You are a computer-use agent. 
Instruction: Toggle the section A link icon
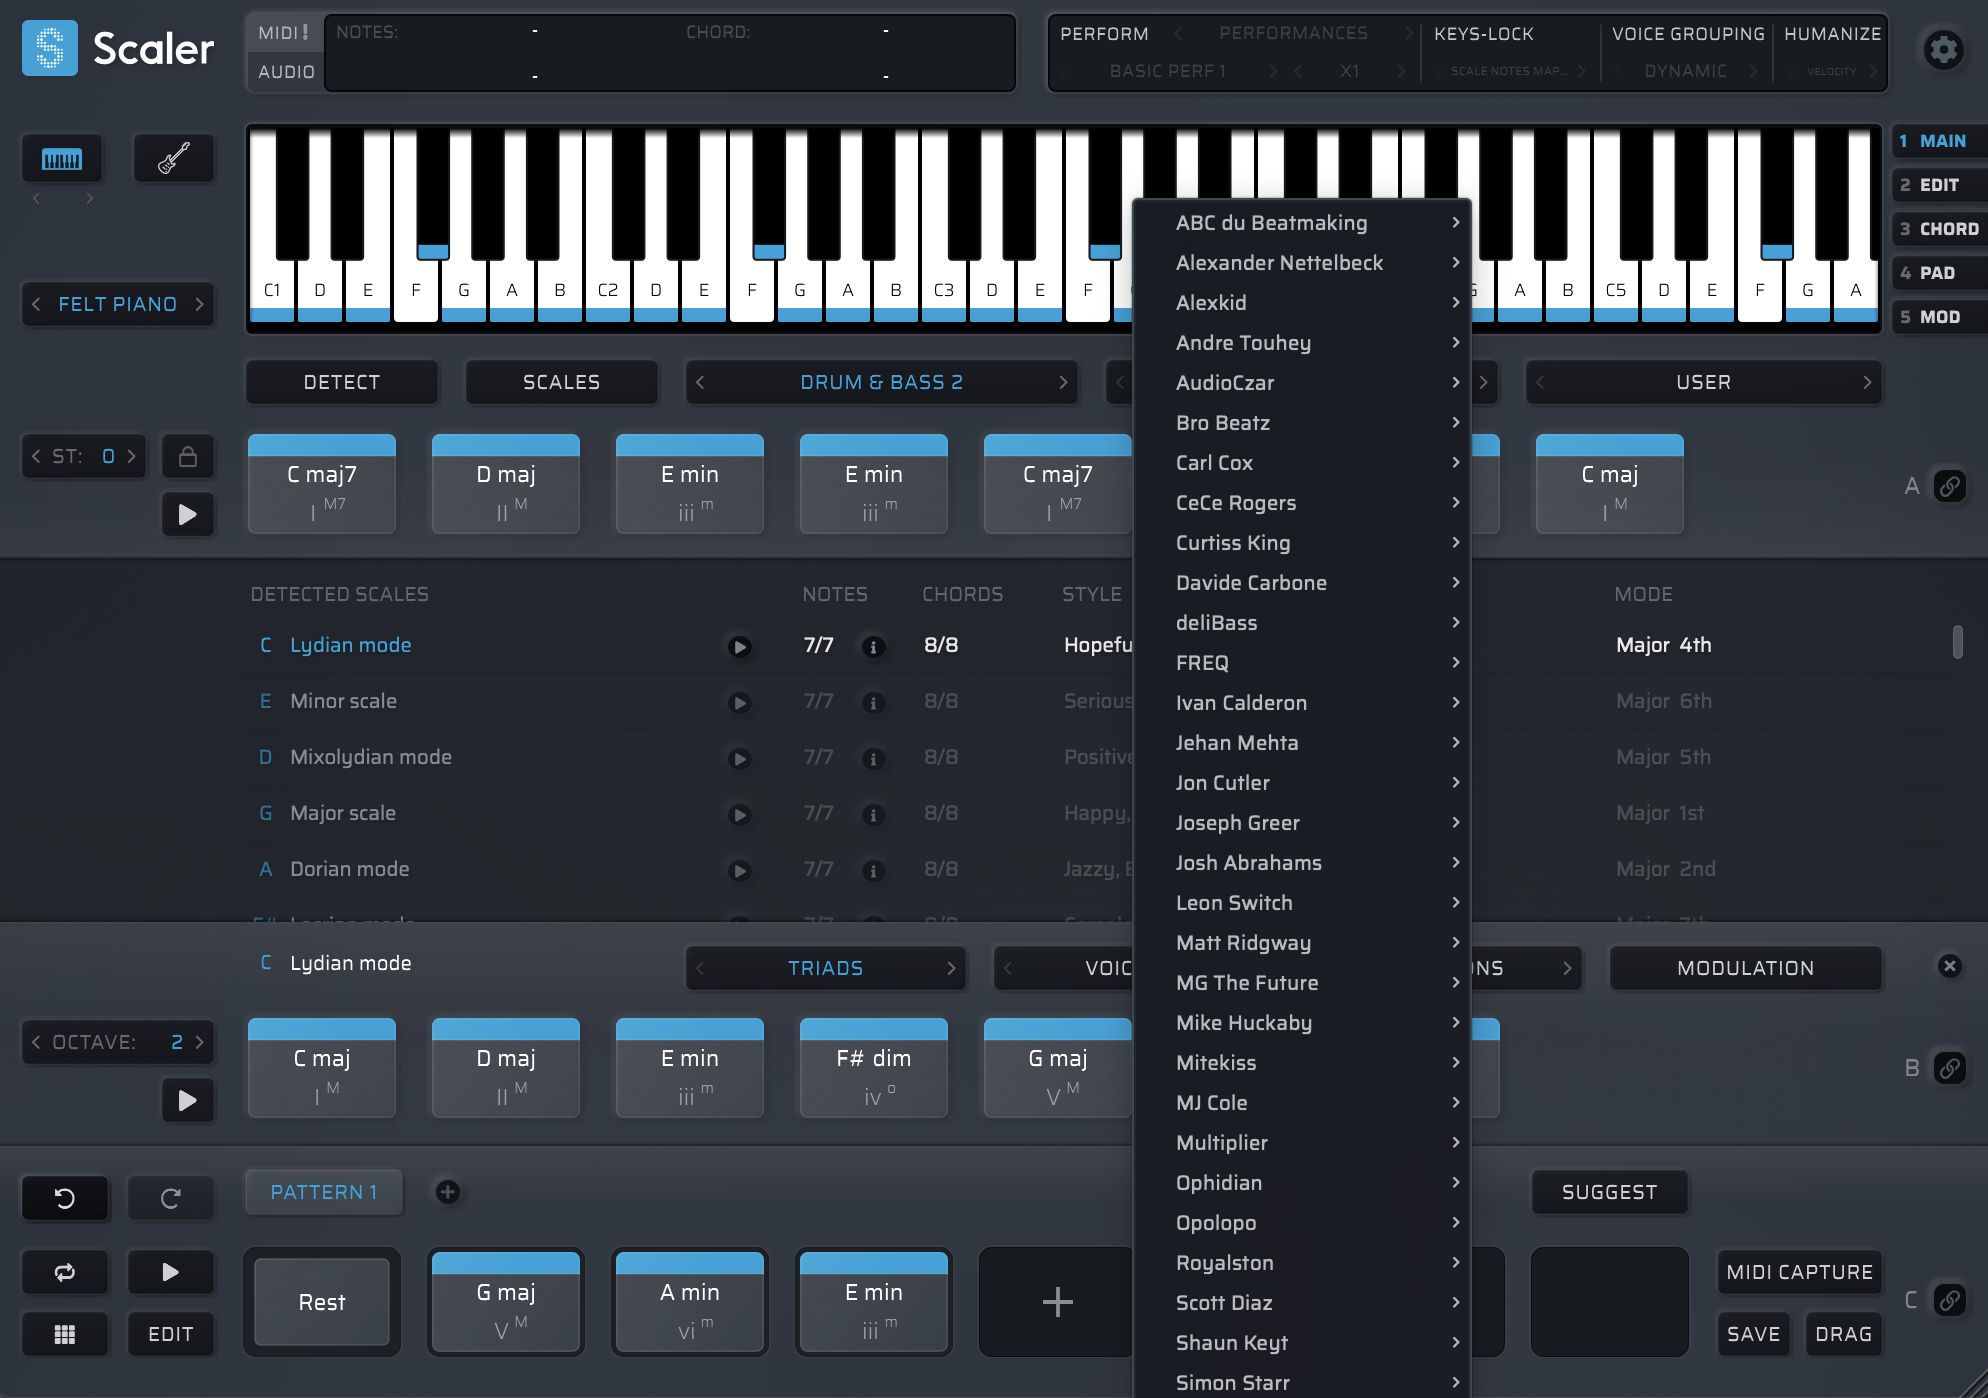click(x=1949, y=487)
